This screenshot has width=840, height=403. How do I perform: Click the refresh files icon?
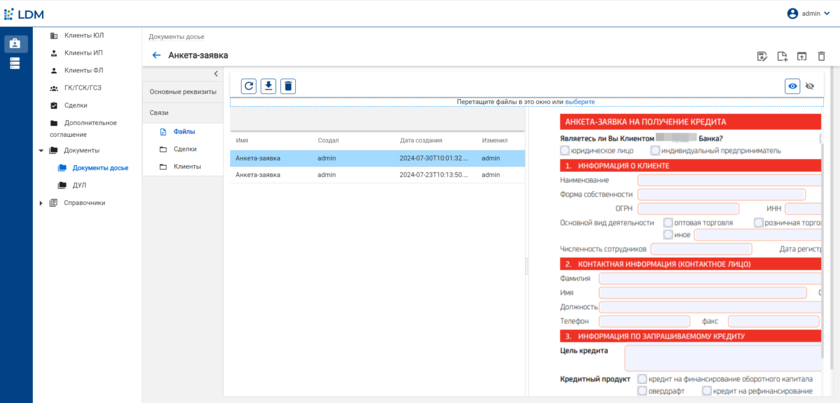point(249,87)
